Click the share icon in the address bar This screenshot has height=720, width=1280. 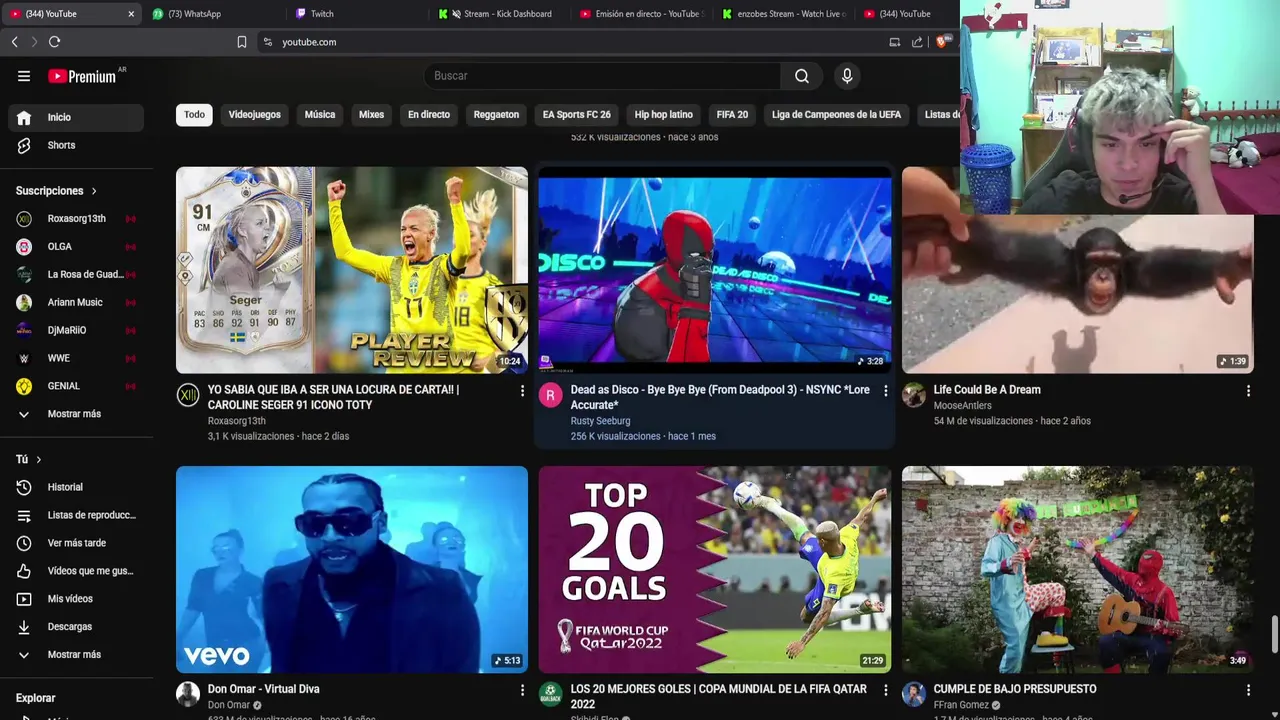pos(917,42)
